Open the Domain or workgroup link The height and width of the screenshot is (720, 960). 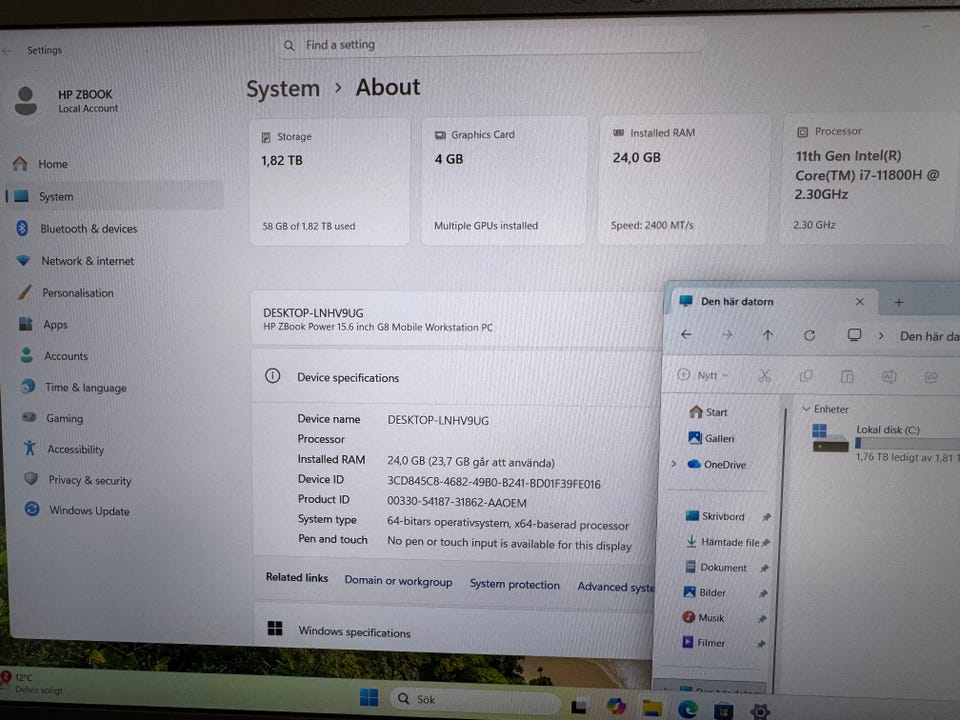click(x=398, y=580)
